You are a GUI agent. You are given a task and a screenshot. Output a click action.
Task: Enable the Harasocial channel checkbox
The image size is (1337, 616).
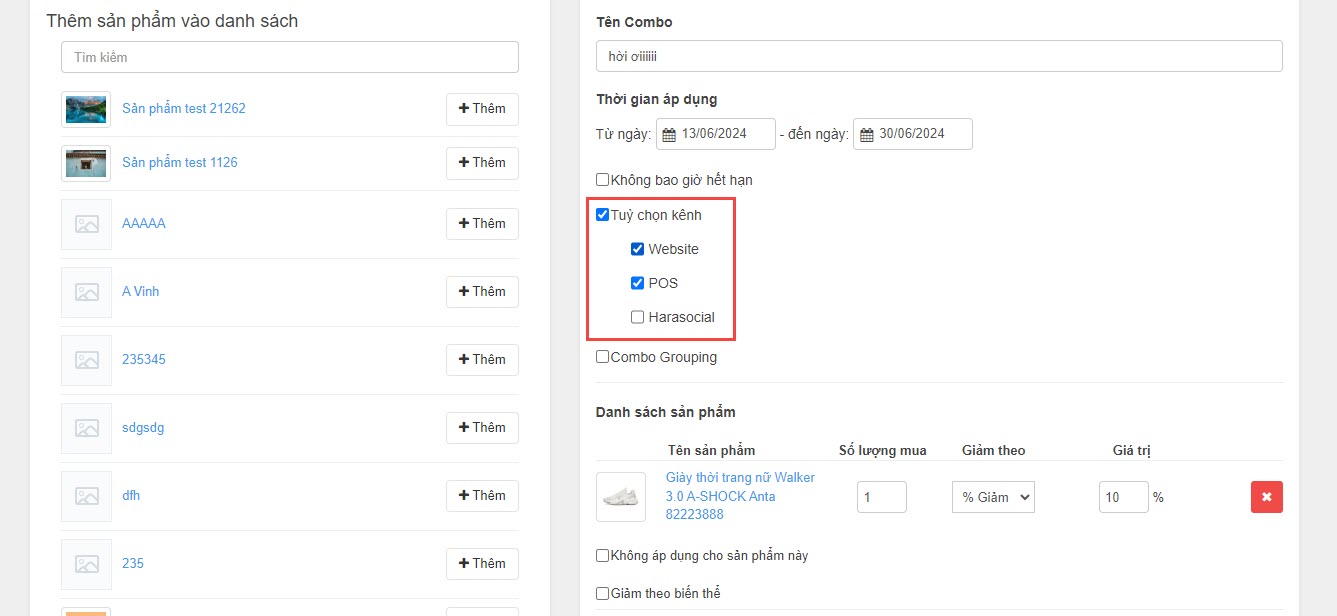(637, 317)
